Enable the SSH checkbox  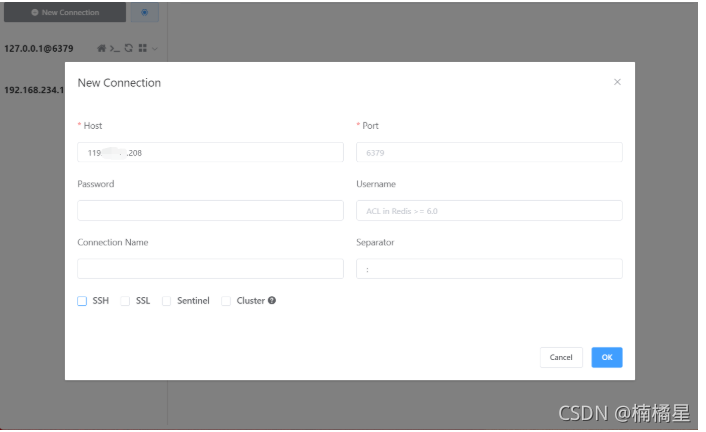(82, 301)
